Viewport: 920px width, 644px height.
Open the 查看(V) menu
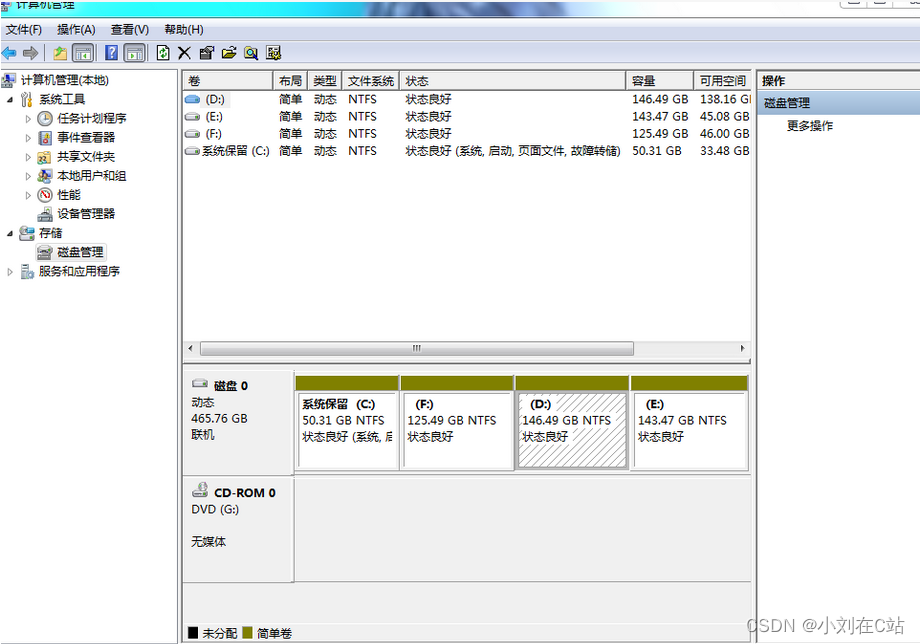[130, 30]
